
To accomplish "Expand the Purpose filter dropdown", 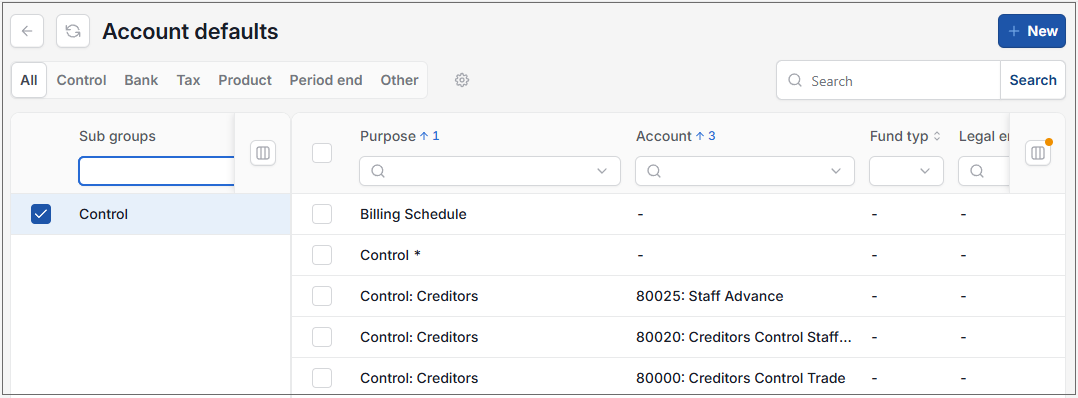I will click(x=602, y=171).
